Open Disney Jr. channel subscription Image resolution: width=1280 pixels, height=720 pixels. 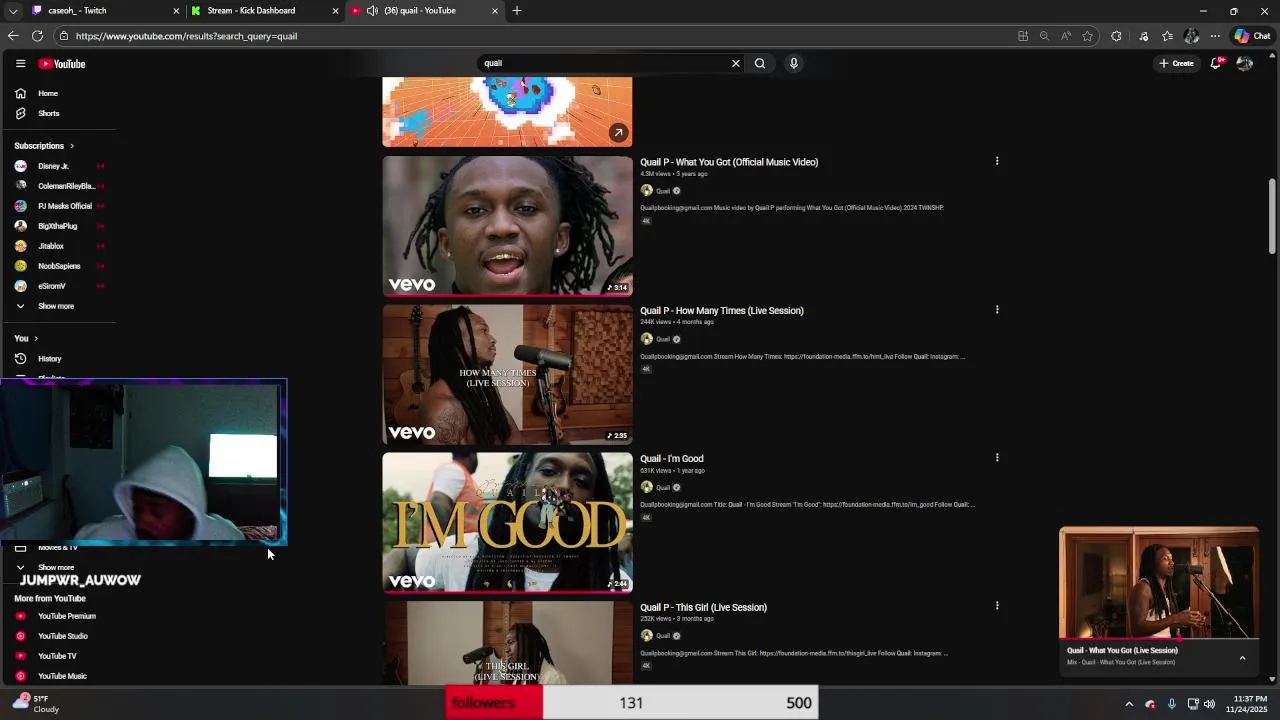(x=58, y=166)
